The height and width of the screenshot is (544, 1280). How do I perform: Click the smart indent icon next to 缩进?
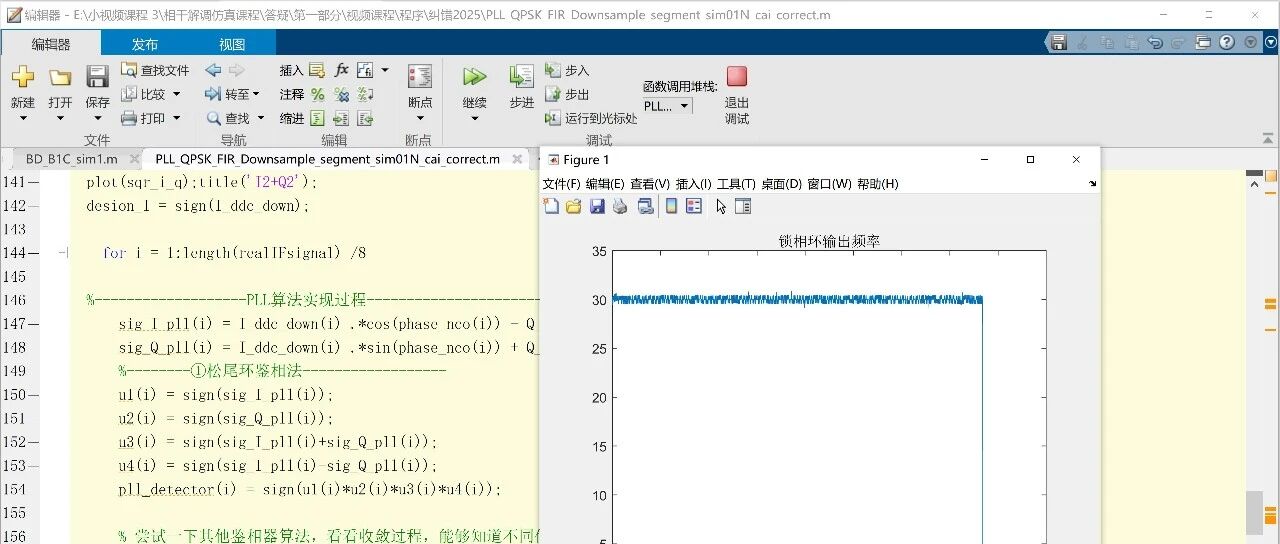pyautogui.click(x=317, y=118)
